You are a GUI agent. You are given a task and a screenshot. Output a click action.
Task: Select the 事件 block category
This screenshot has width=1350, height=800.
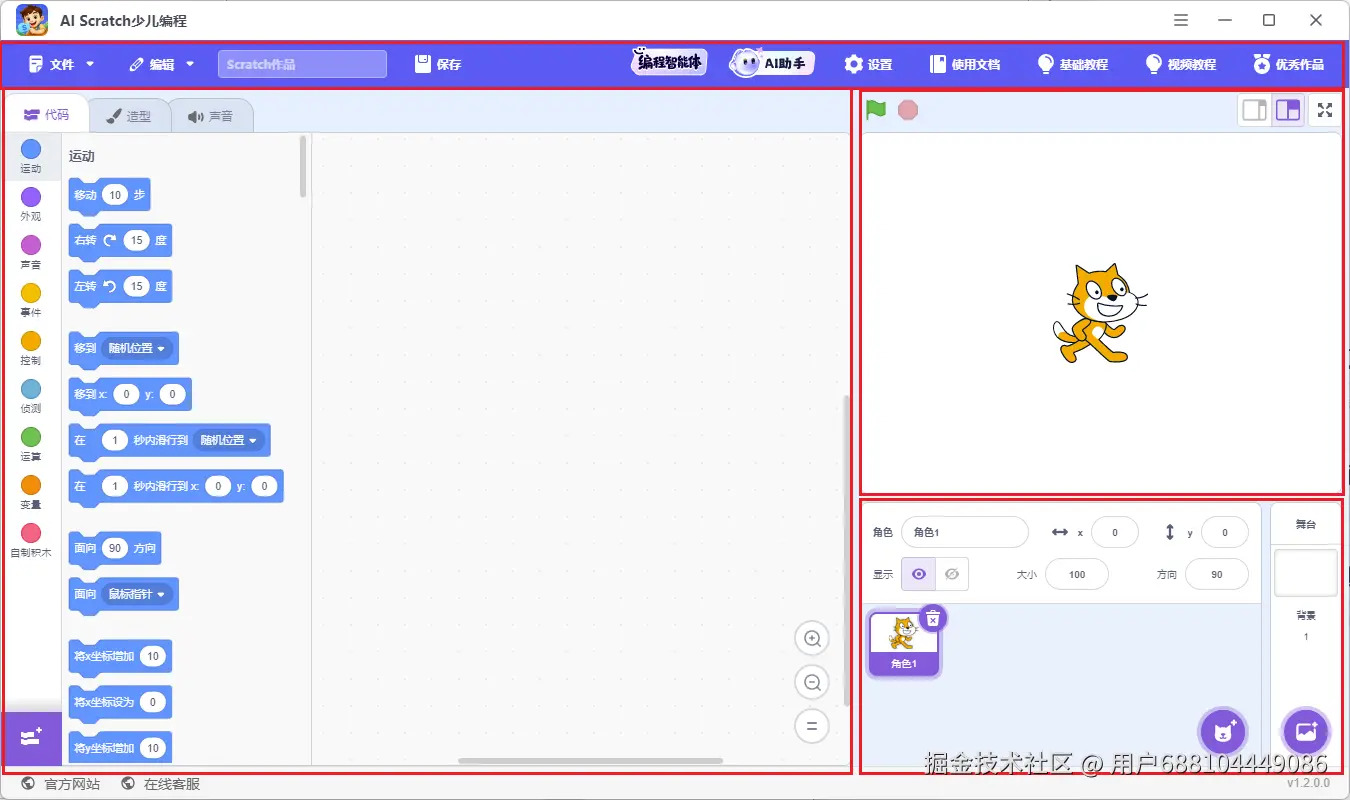(31, 300)
